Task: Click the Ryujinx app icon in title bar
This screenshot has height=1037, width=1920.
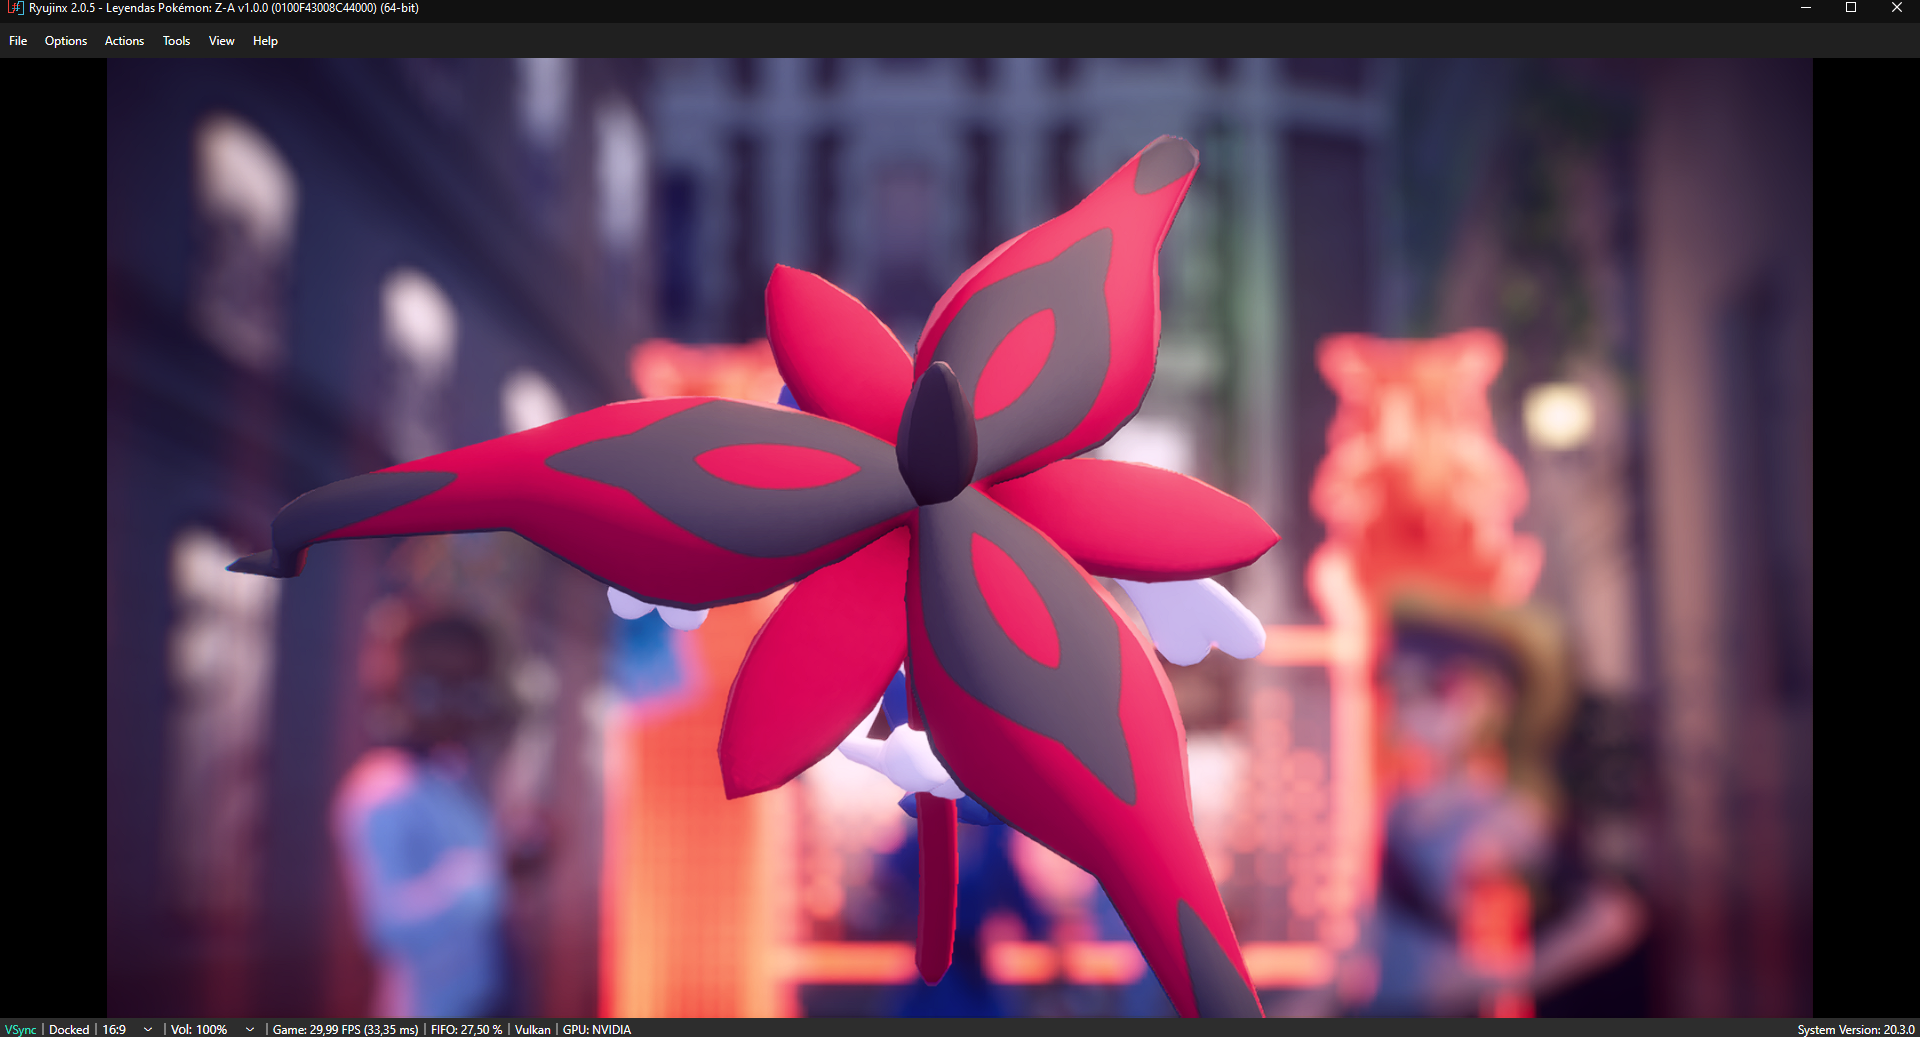Action: 15,8
